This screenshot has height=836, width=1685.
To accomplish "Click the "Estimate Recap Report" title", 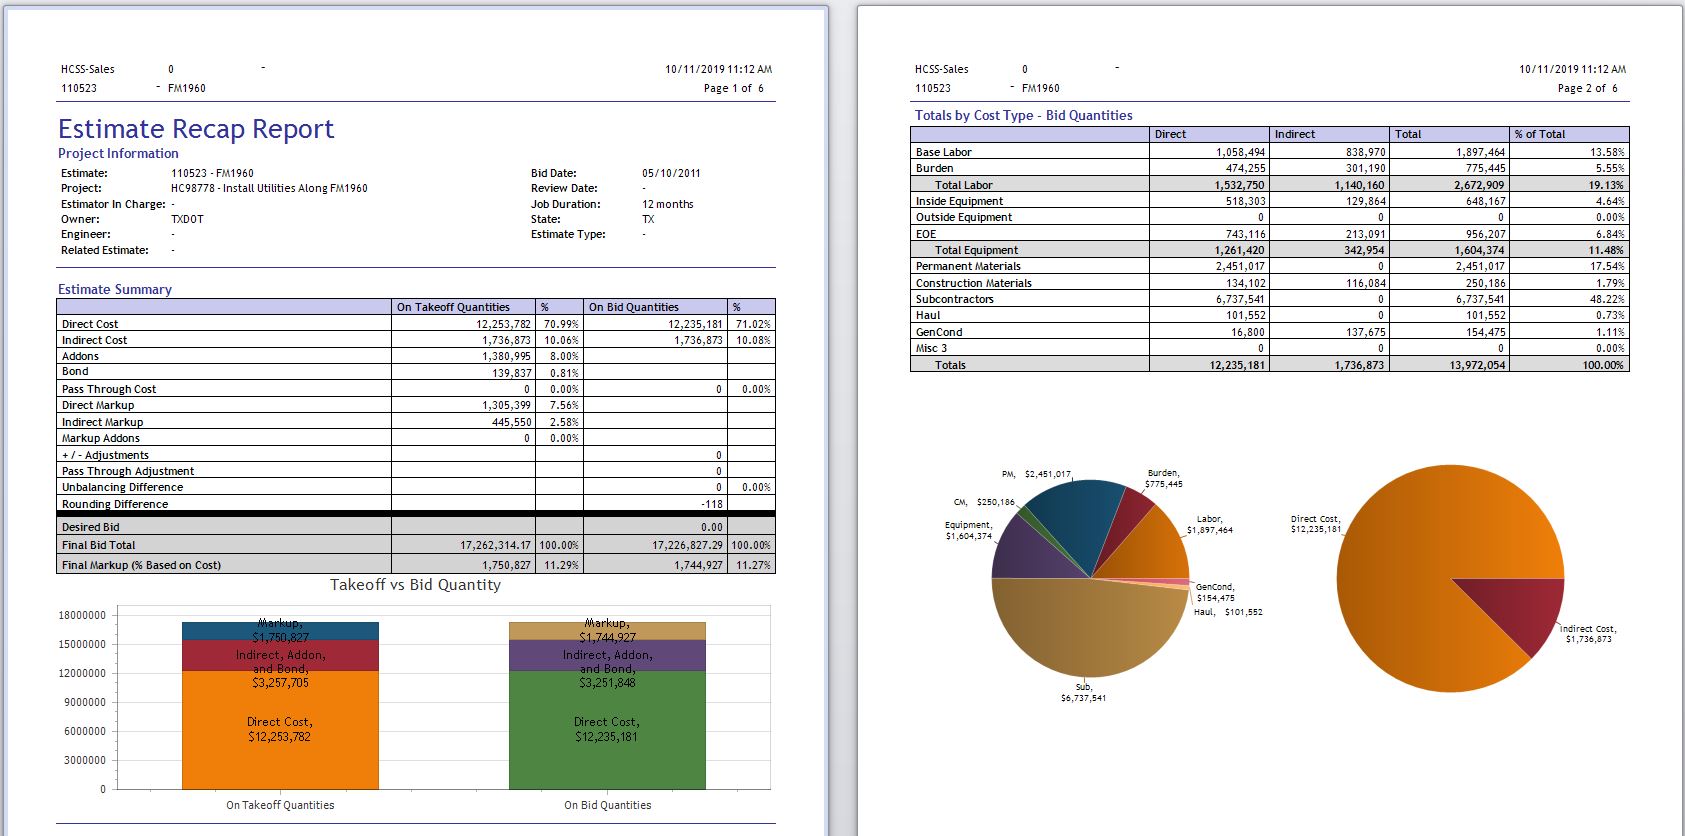I will [x=196, y=129].
